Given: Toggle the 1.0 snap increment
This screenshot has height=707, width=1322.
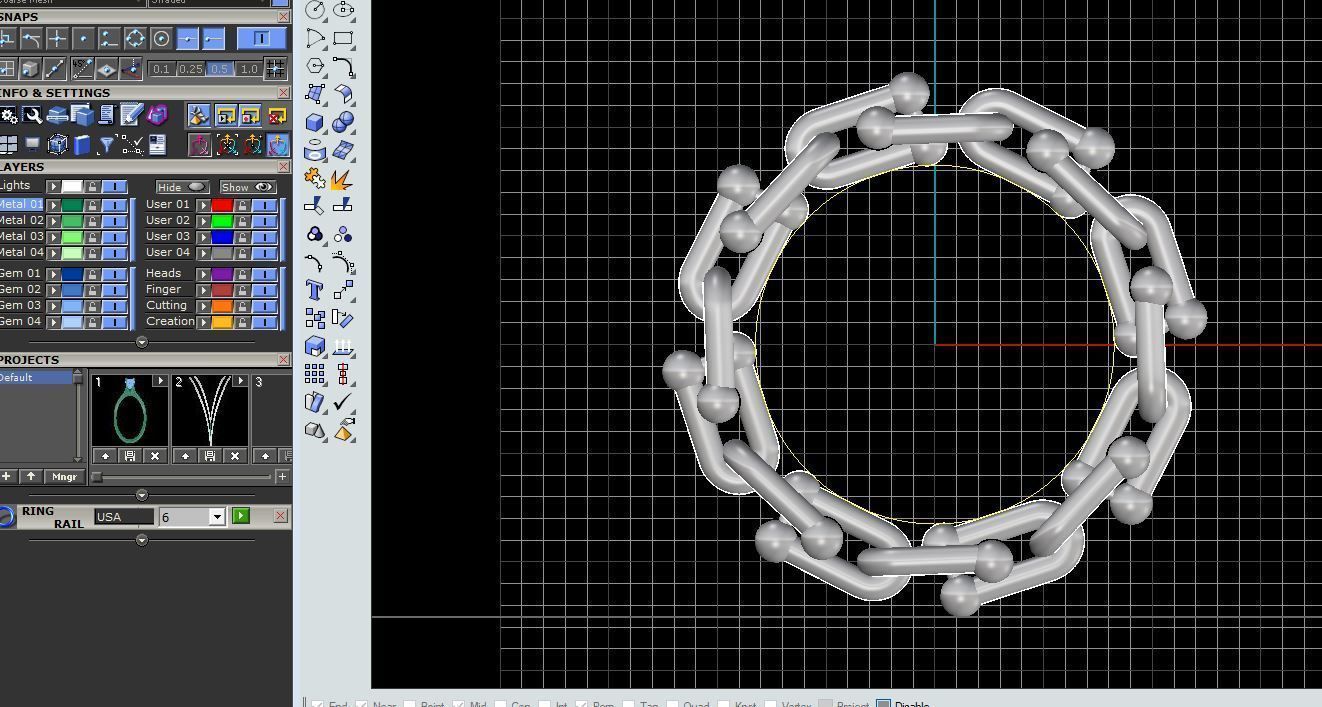Looking at the screenshot, I should pyautogui.click(x=248, y=69).
